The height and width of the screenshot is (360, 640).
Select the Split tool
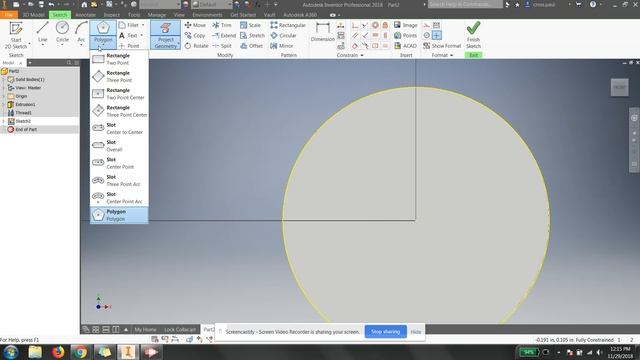pyautogui.click(x=222, y=46)
